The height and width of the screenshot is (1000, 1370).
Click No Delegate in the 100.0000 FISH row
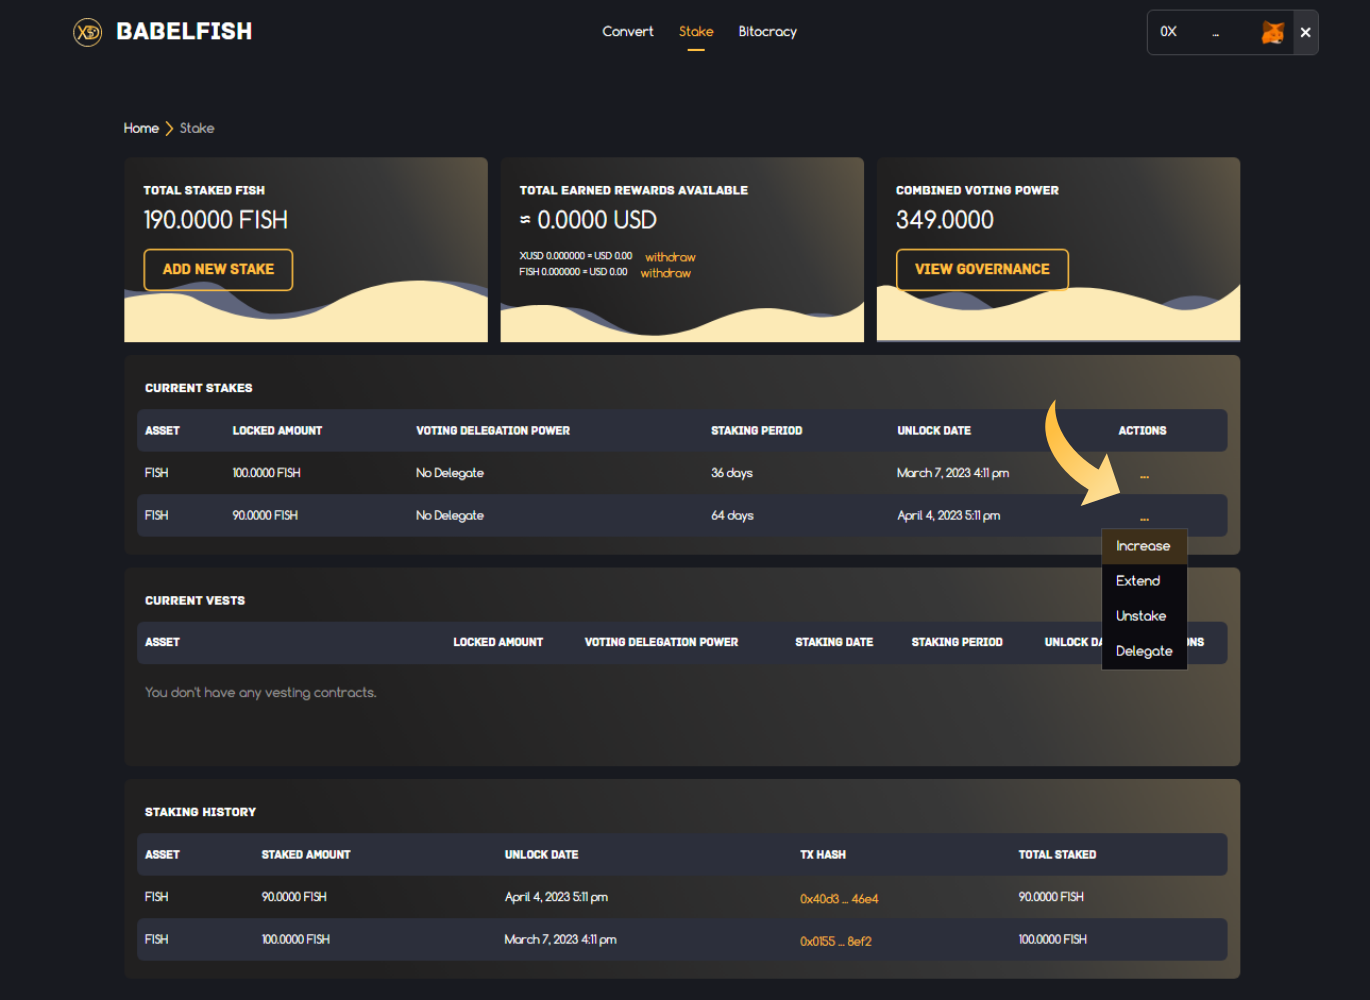[450, 473]
